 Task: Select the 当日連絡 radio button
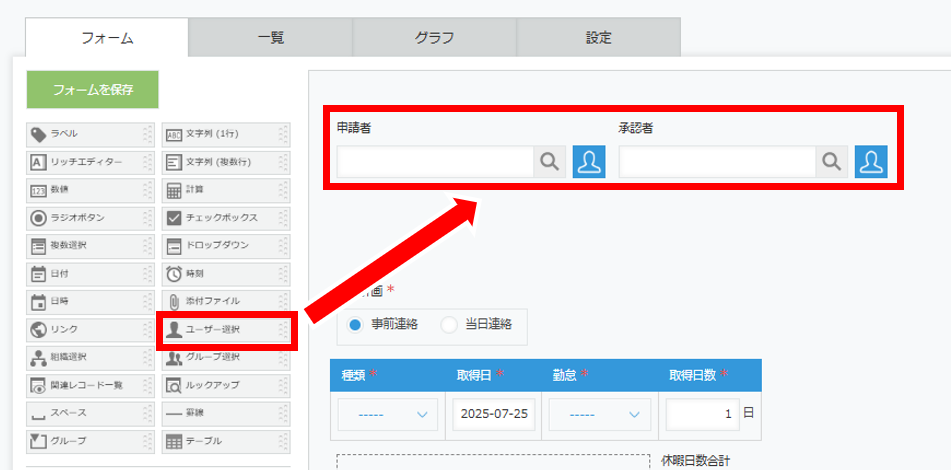pos(449,324)
